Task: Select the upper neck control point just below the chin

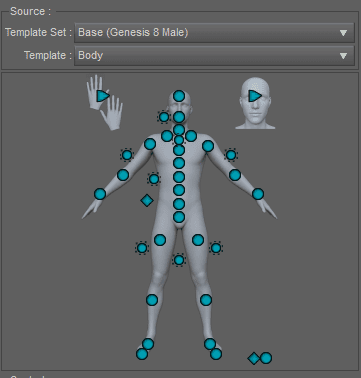Action: coord(179,129)
